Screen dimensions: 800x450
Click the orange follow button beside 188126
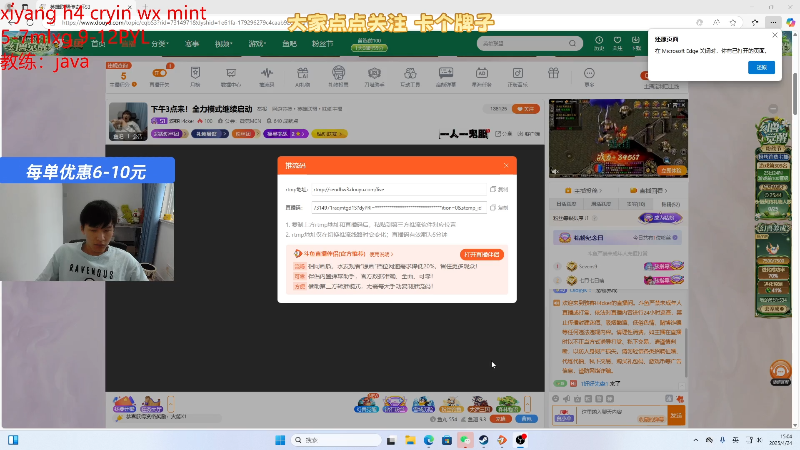pyautogui.click(x=526, y=109)
